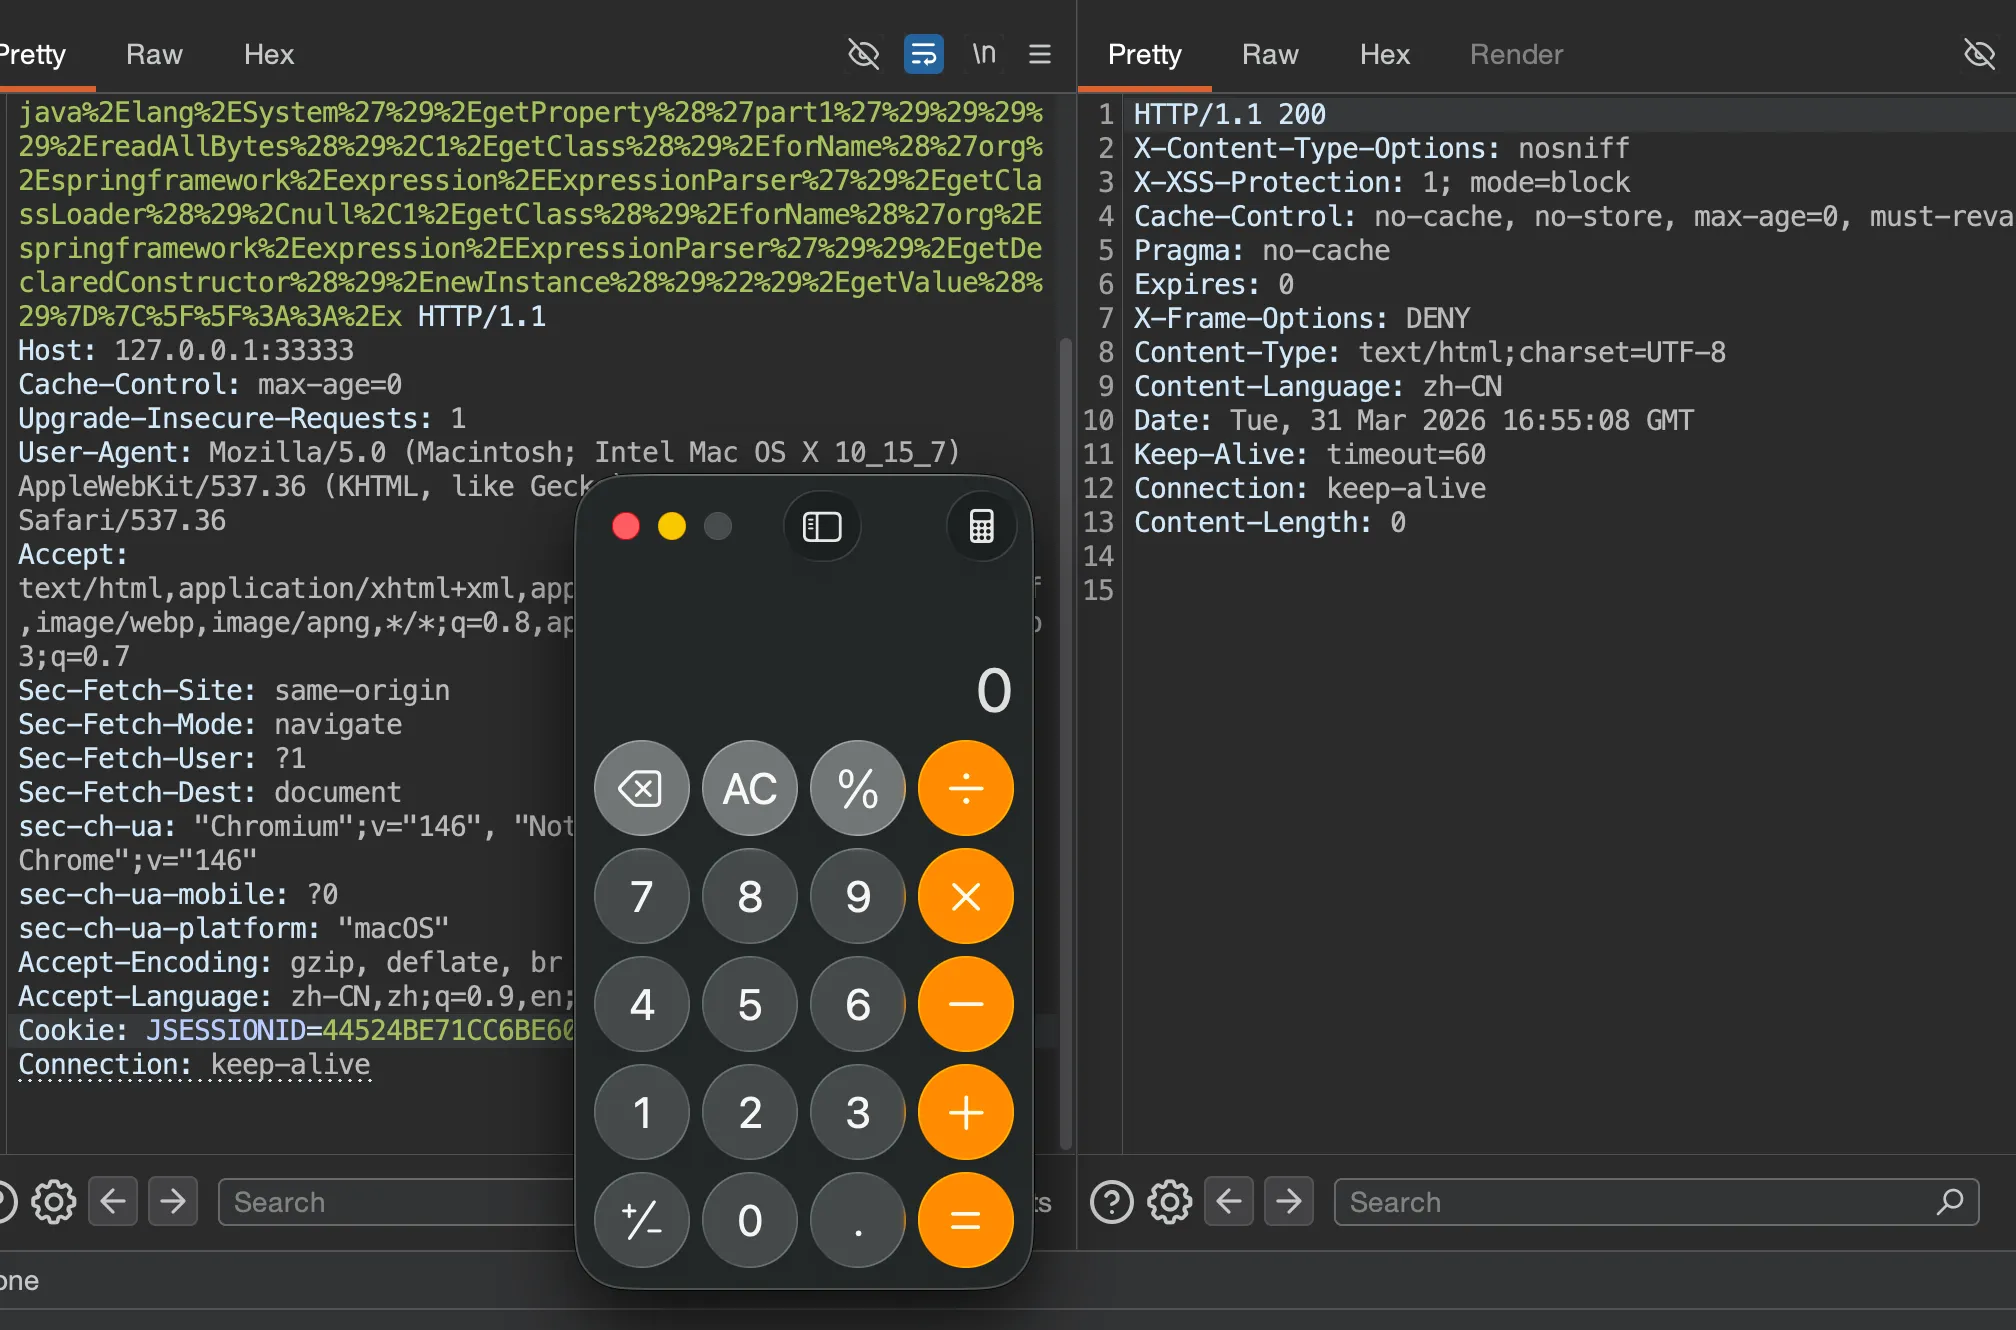The height and width of the screenshot is (1330, 2016).
Task: Open the response search settings gear
Action: point(1169,1202)
